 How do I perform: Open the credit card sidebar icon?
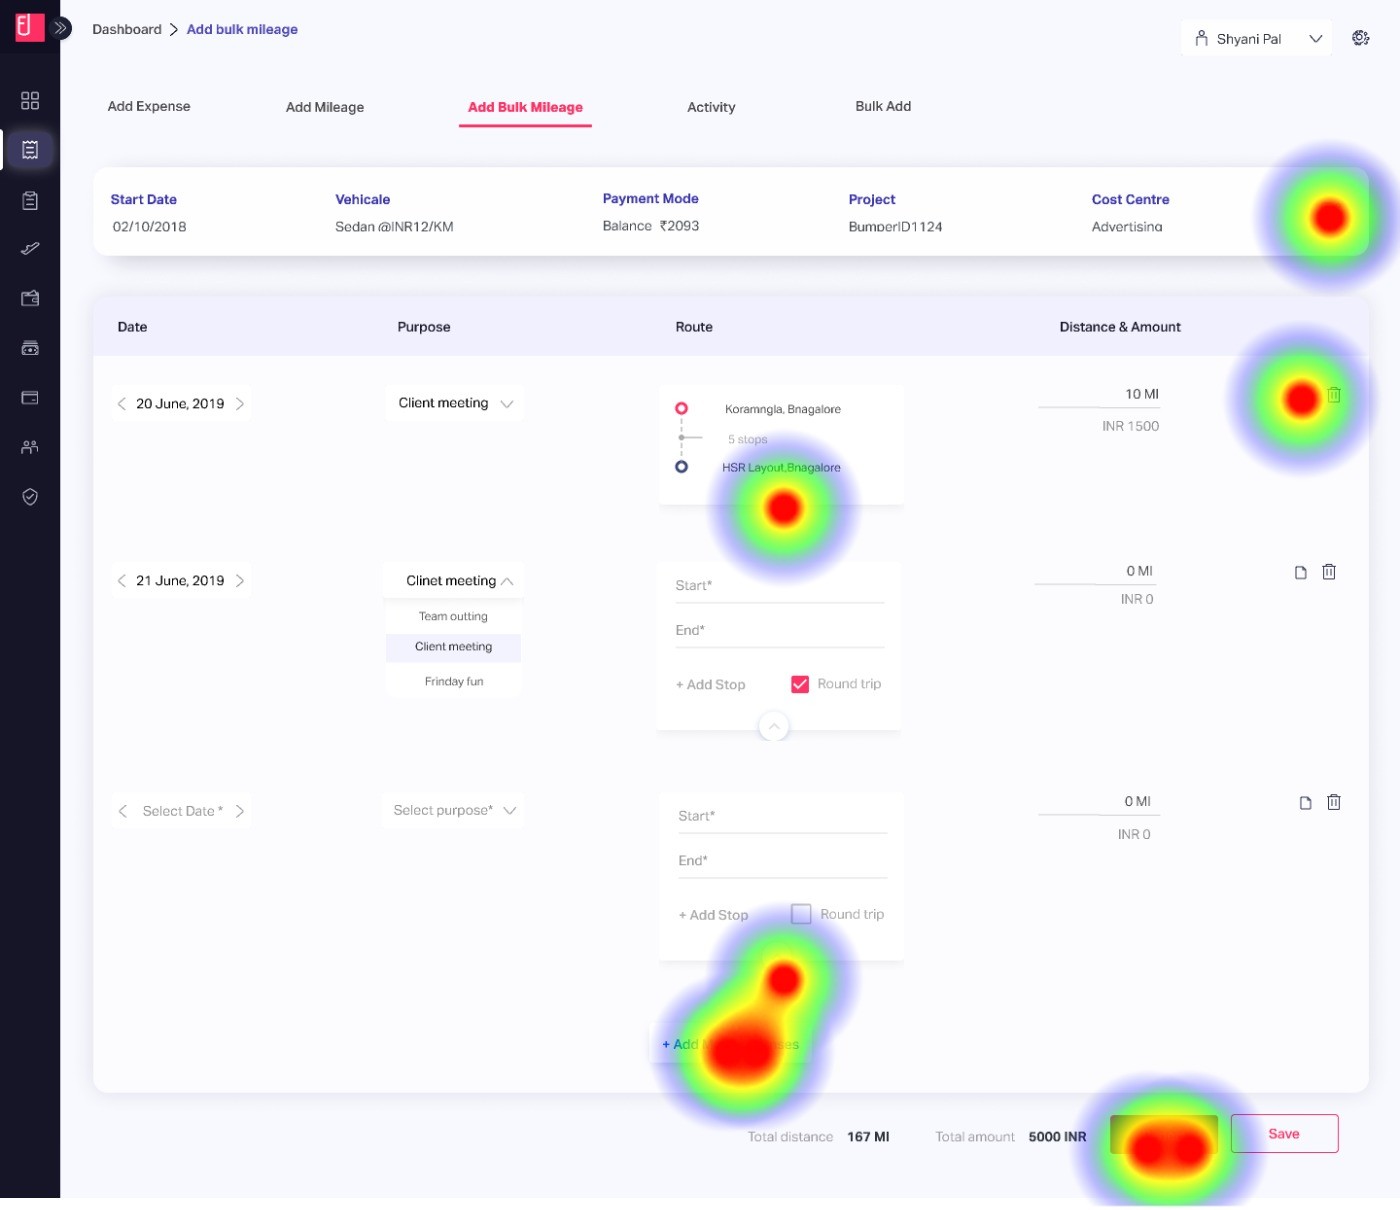tap(30, 398)
